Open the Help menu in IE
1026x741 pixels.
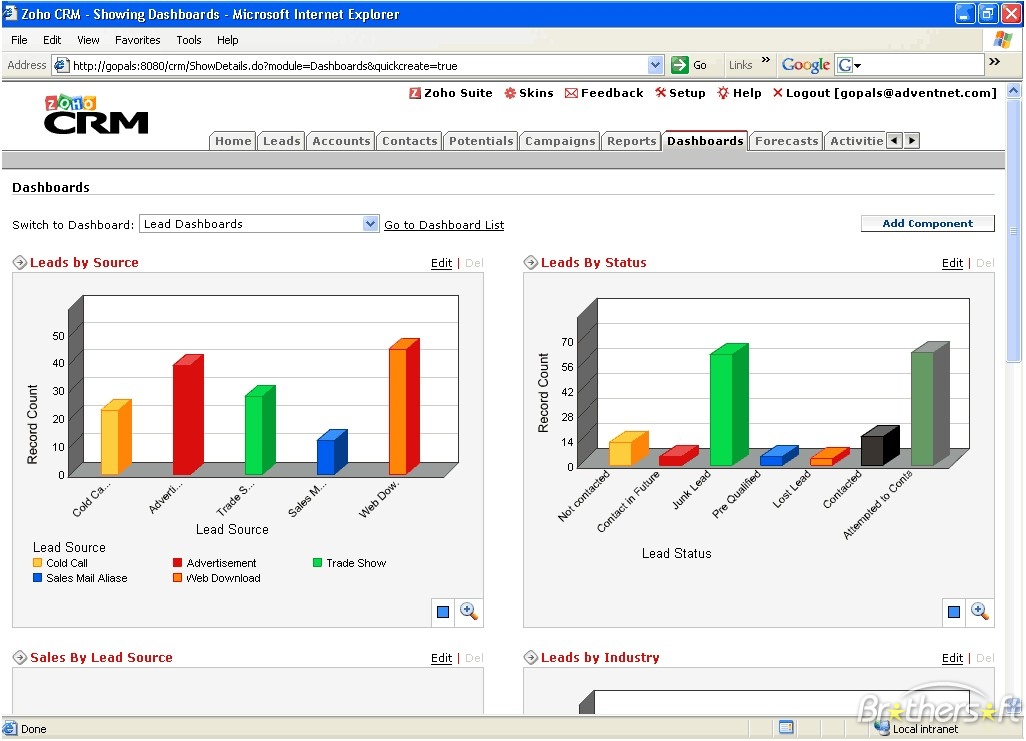(228, 40)
